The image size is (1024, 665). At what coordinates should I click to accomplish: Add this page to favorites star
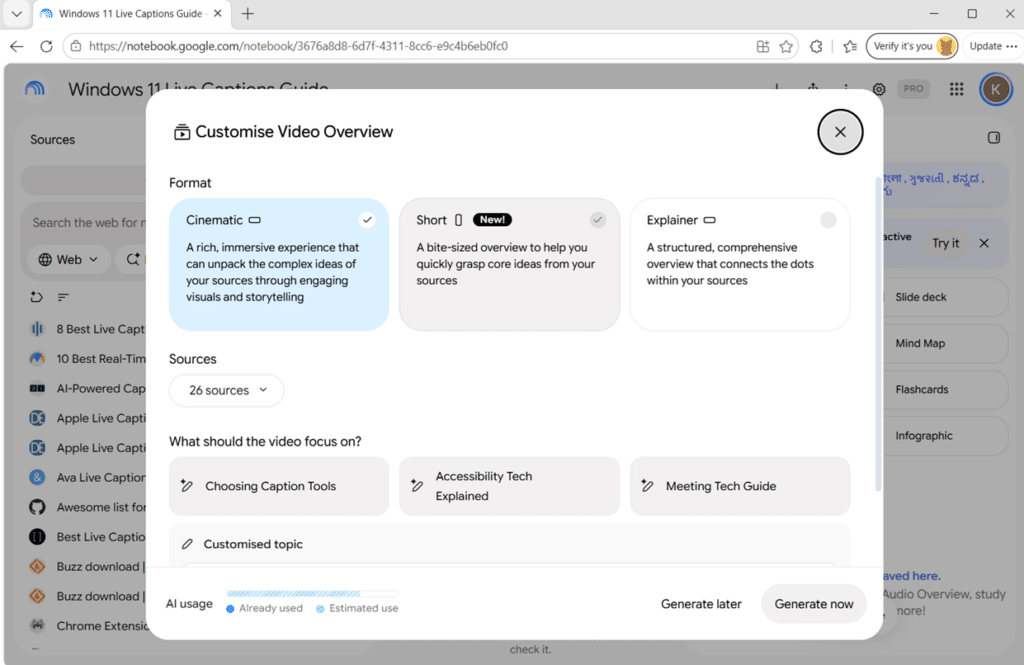786,46
